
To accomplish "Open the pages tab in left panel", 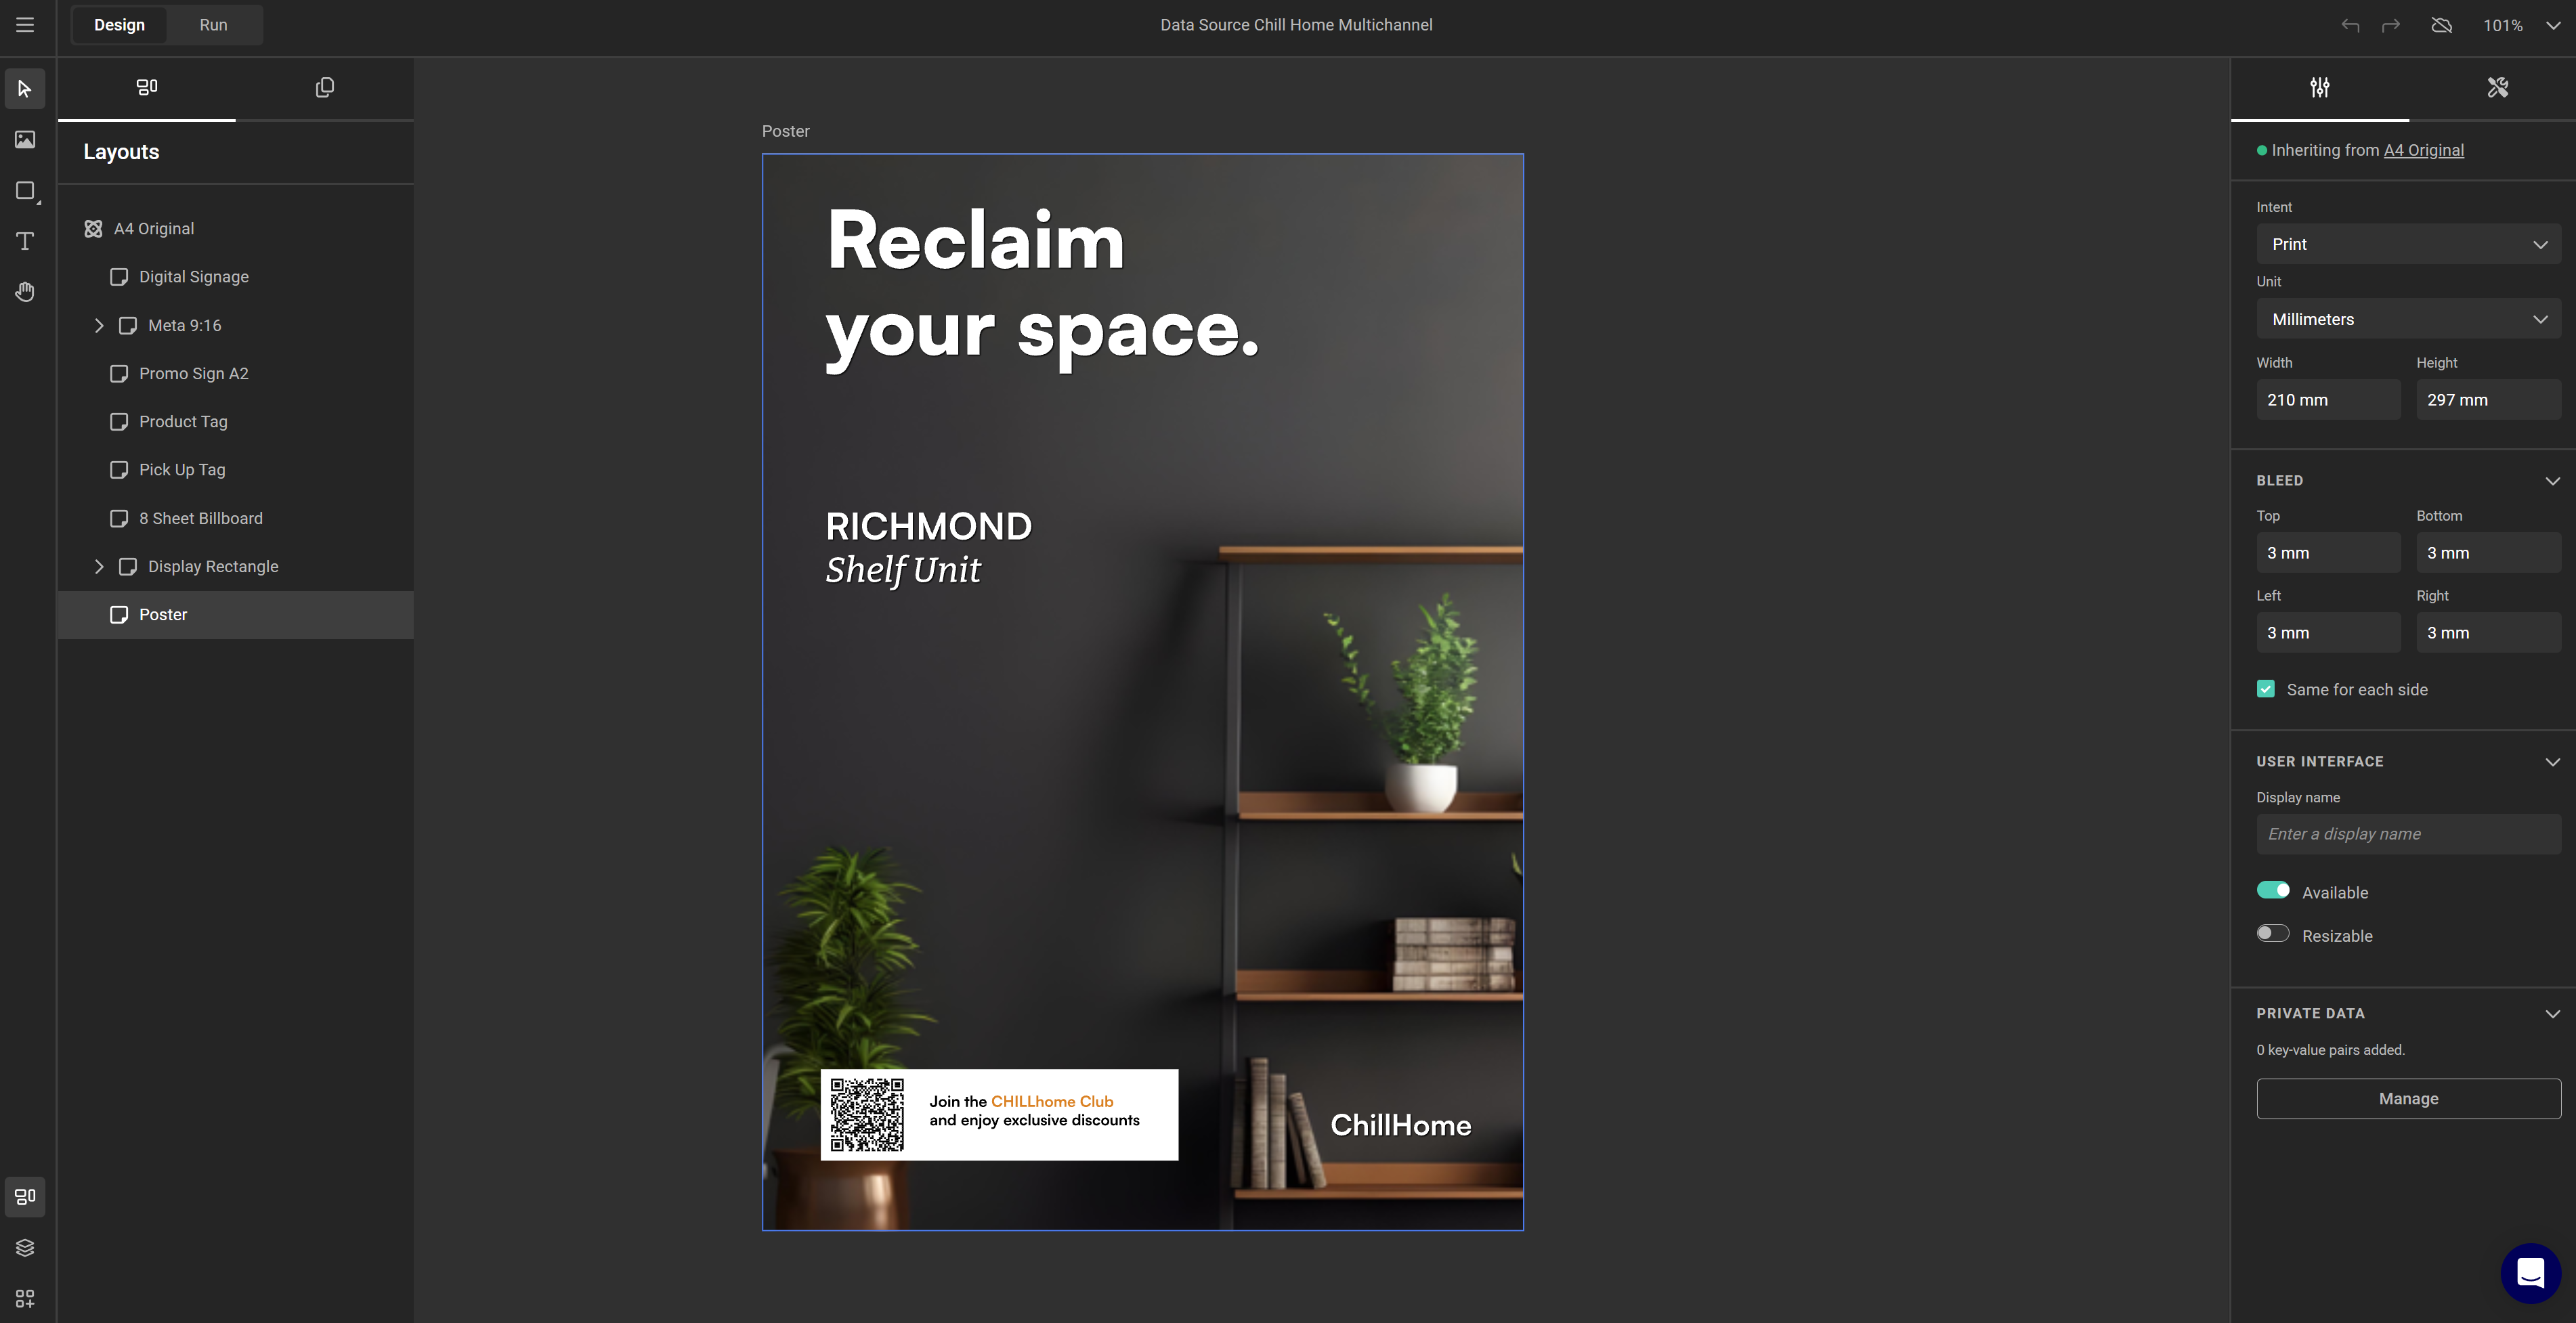I will click(324, 88).
